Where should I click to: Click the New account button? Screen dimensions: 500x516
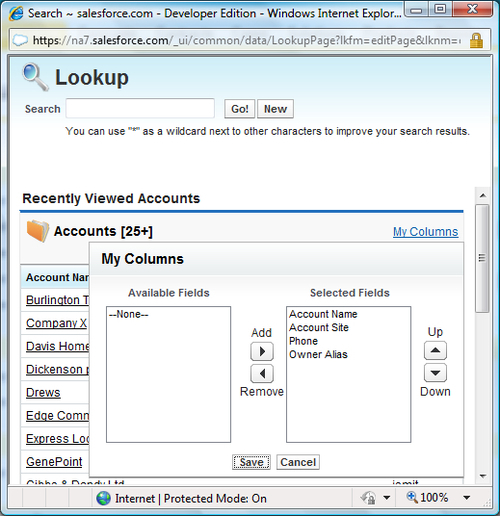click(275, 109)
